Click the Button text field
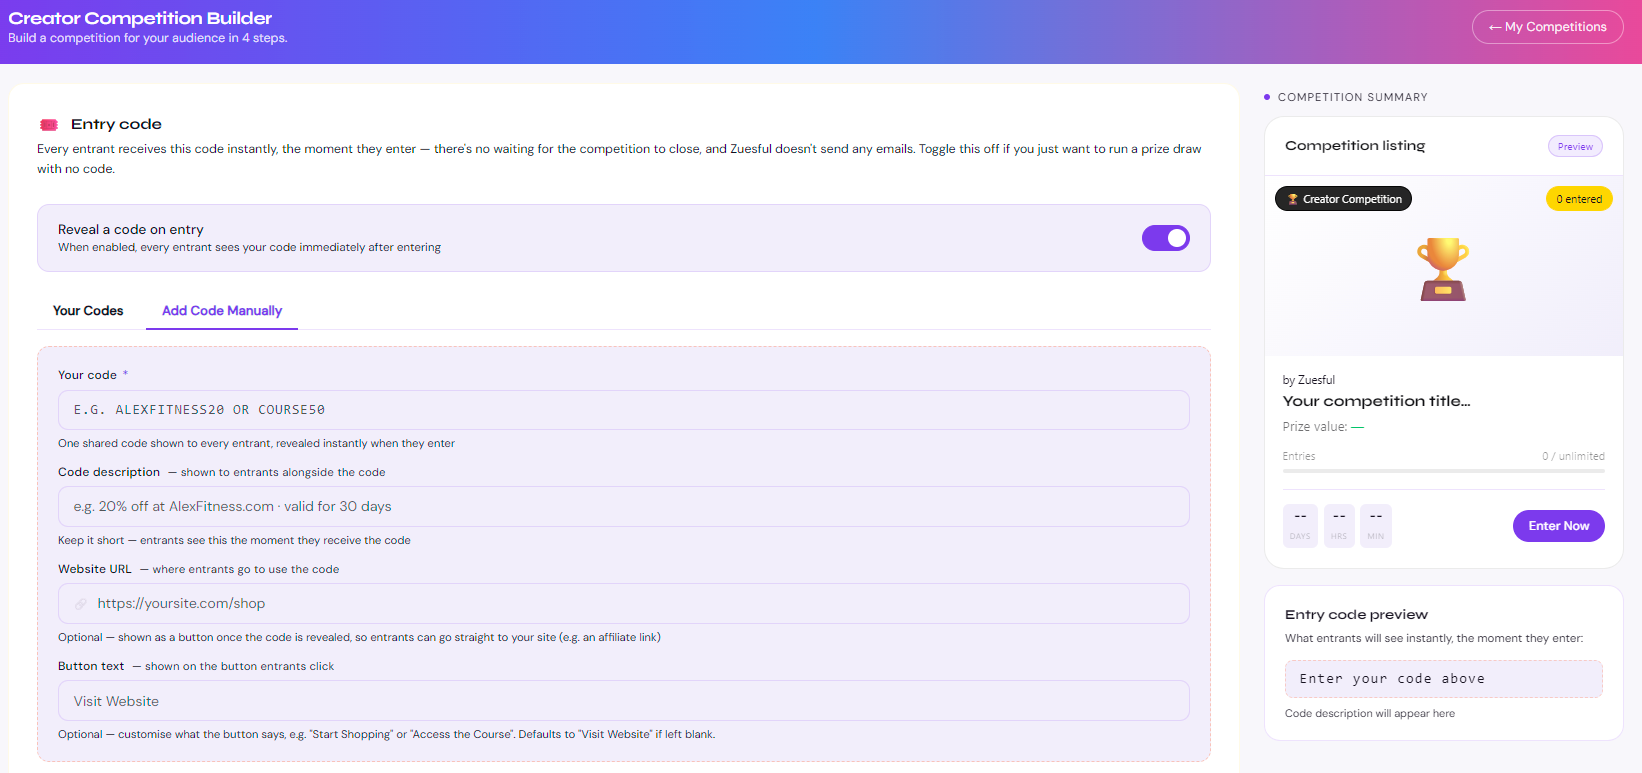Screen dimensions: 1642x773 624,701
